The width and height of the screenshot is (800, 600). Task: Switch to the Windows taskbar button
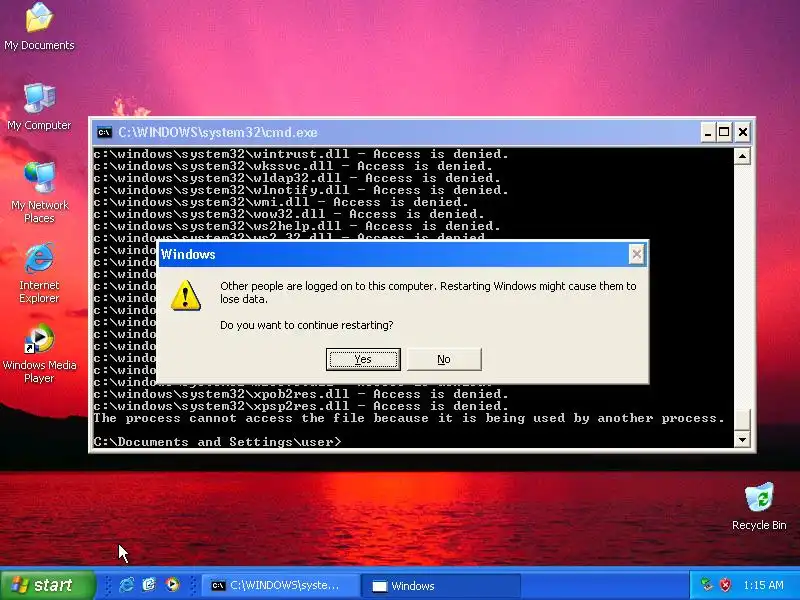tap(441, 585)
